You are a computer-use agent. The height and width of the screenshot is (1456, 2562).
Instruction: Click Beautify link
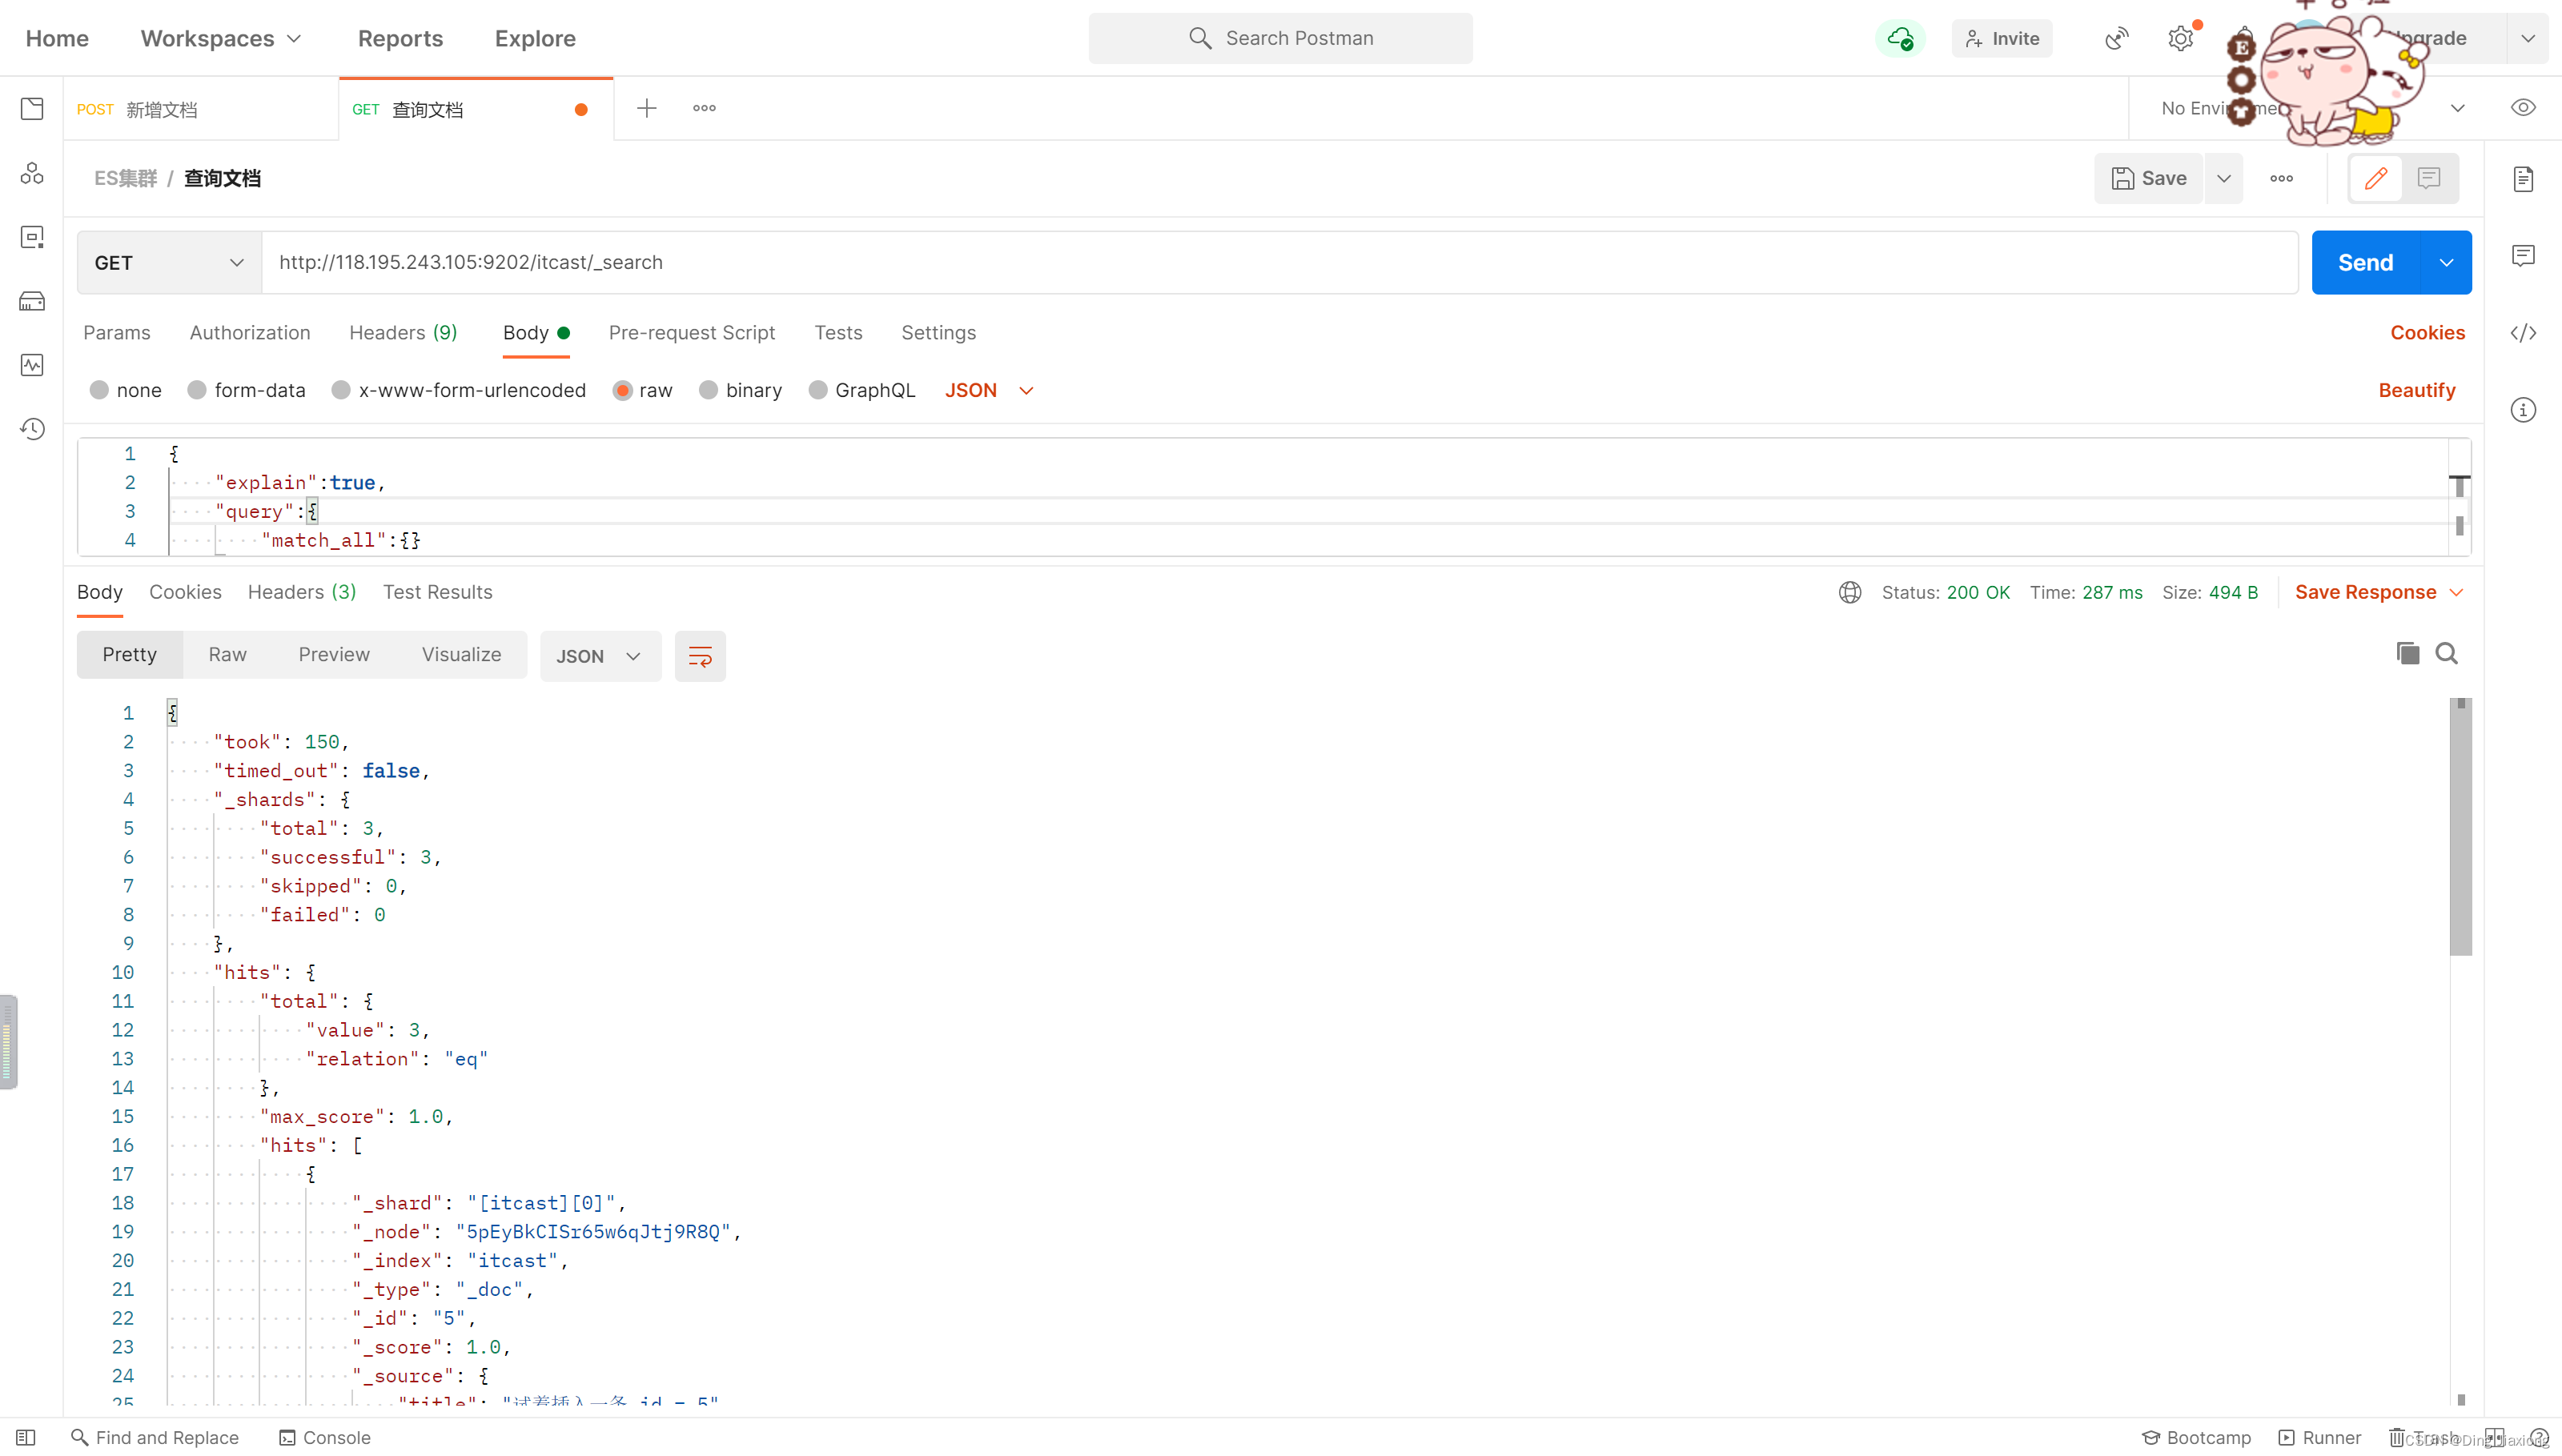click(x=2417, y=390)
